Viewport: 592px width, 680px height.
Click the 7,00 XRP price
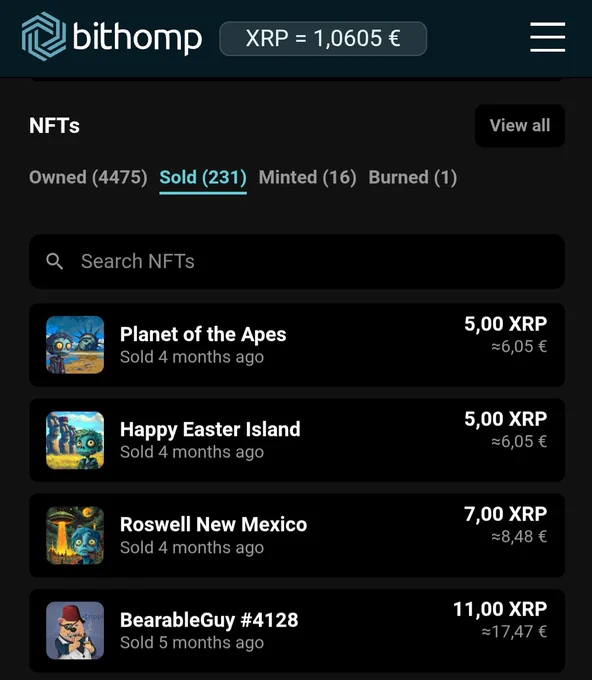506,514
